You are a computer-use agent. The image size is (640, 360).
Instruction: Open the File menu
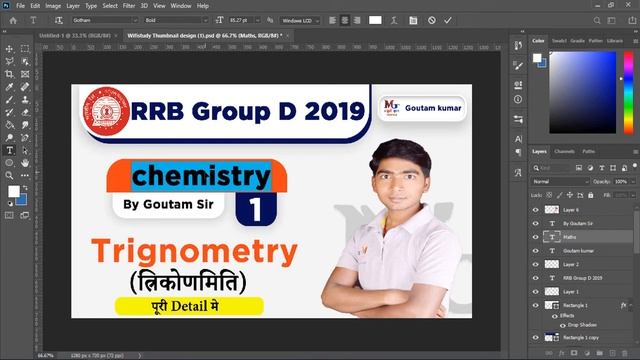coord(20,6)
